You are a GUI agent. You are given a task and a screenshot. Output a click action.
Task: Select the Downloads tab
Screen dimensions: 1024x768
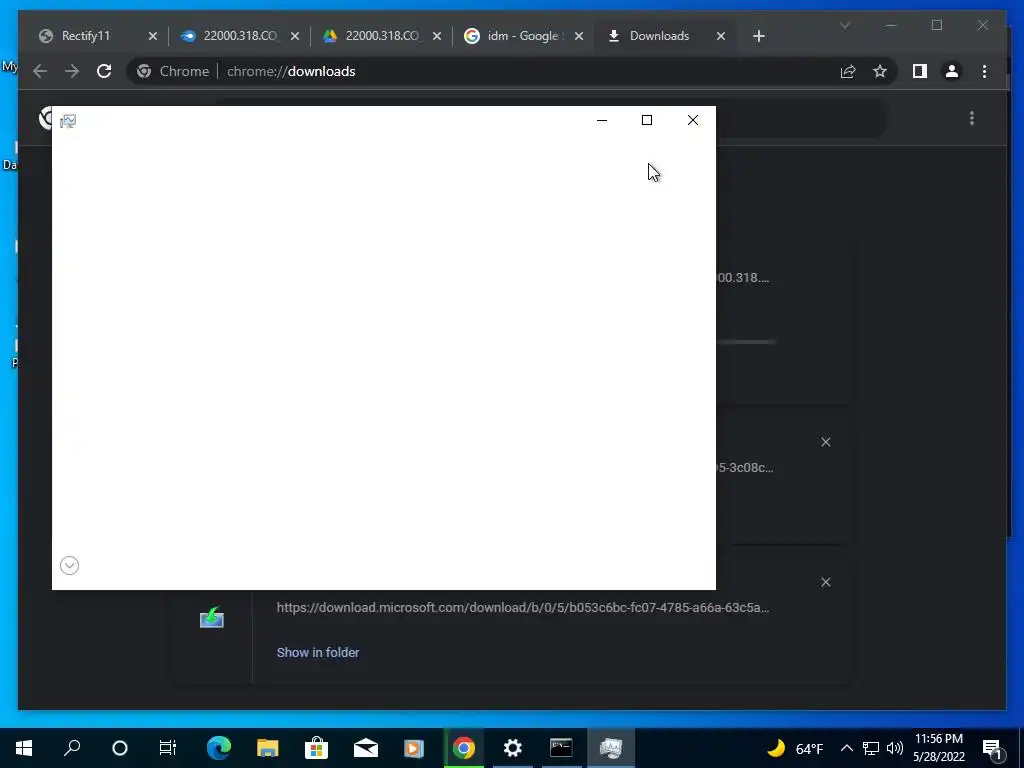(x=666, y=36)
